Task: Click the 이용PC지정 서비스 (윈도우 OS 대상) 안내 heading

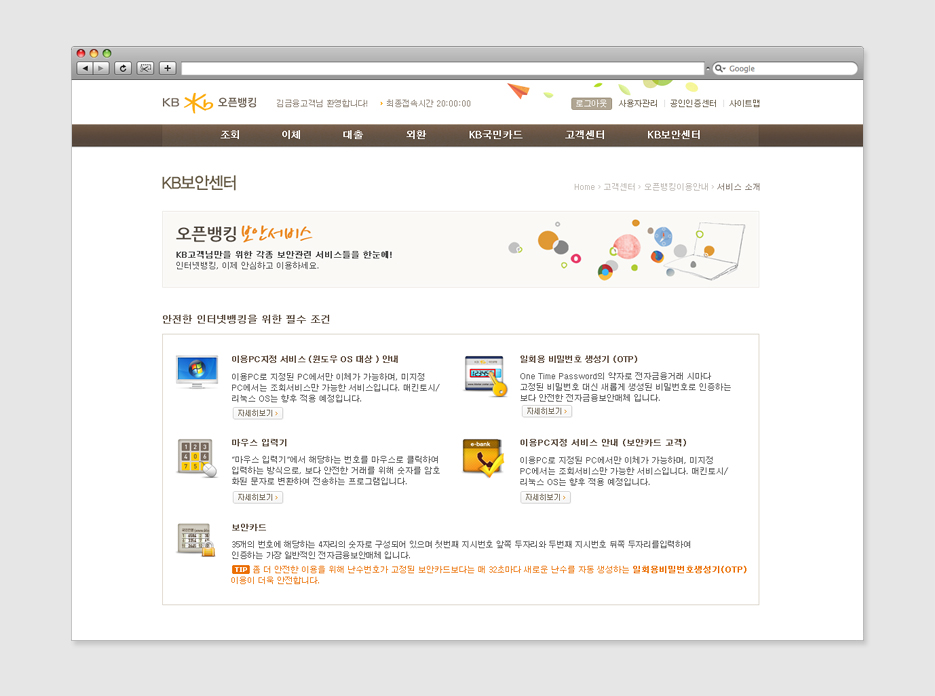Action: (315, 359)
